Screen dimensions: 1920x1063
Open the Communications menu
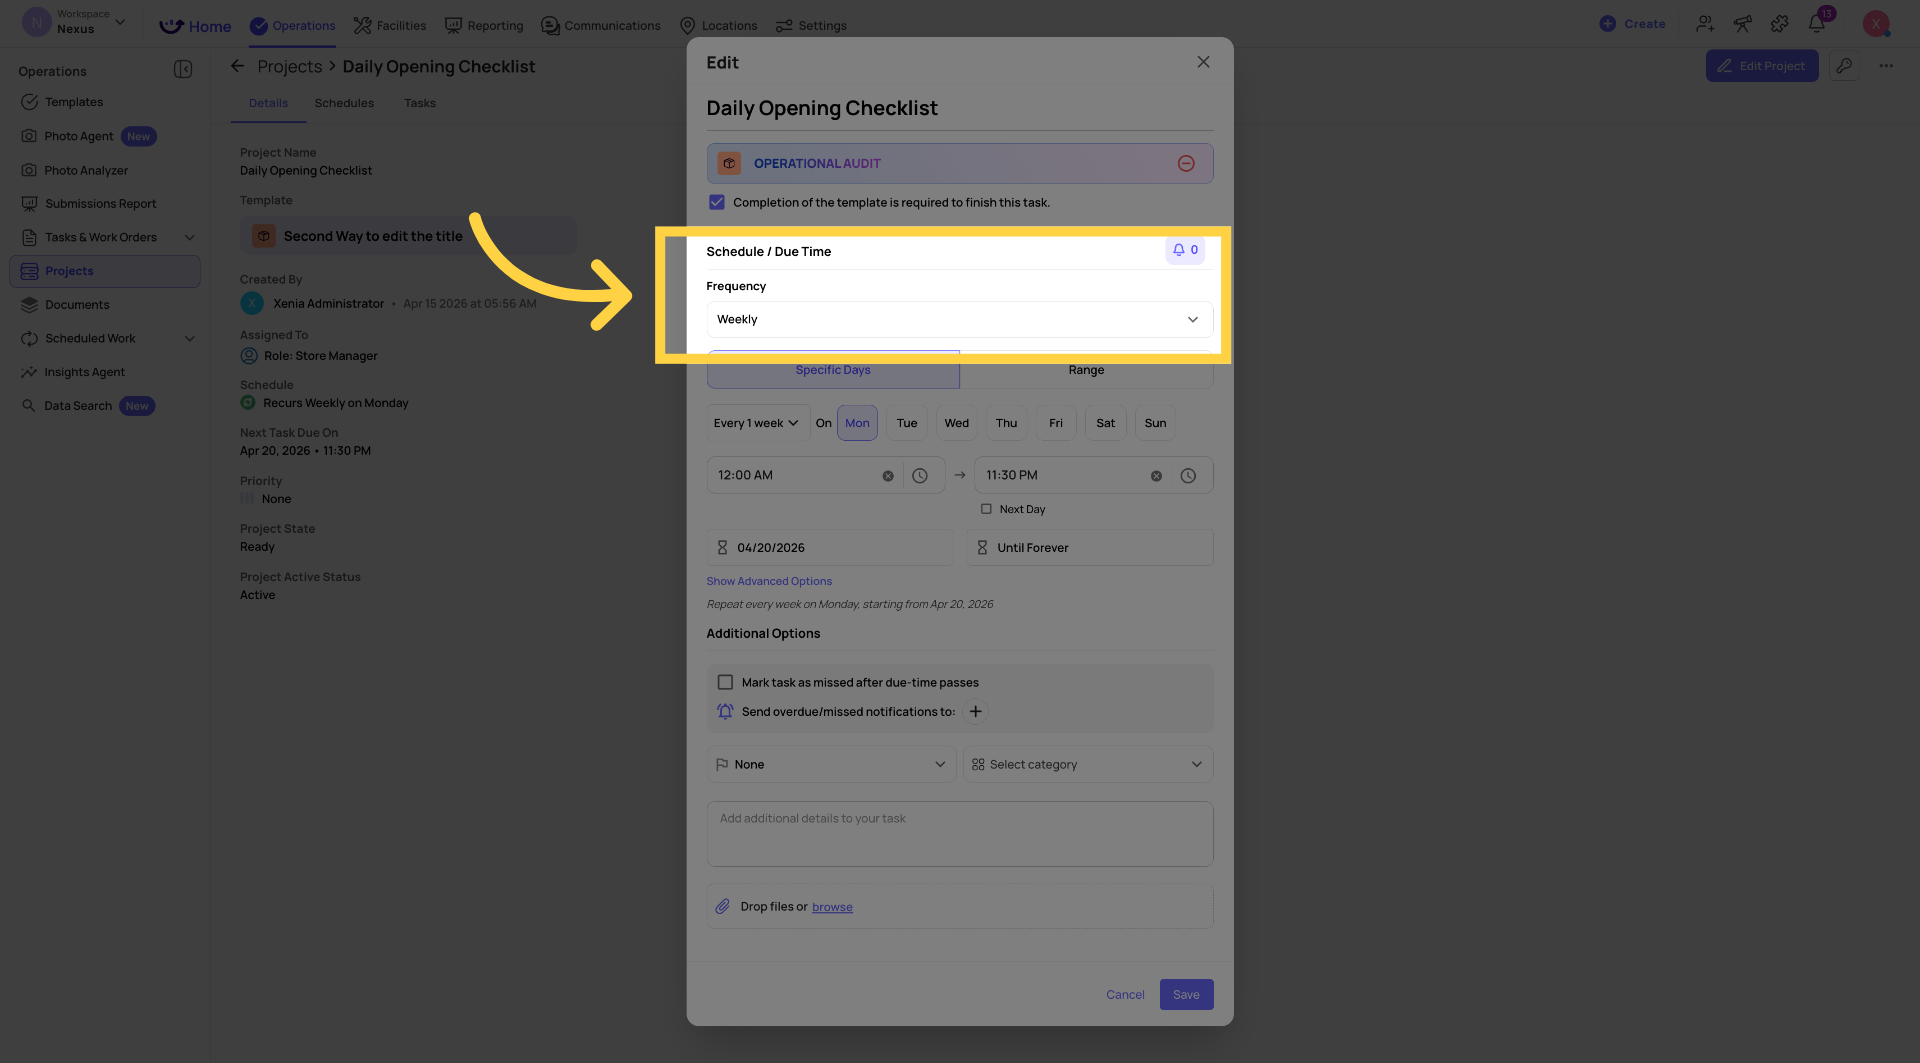[601, 25]
